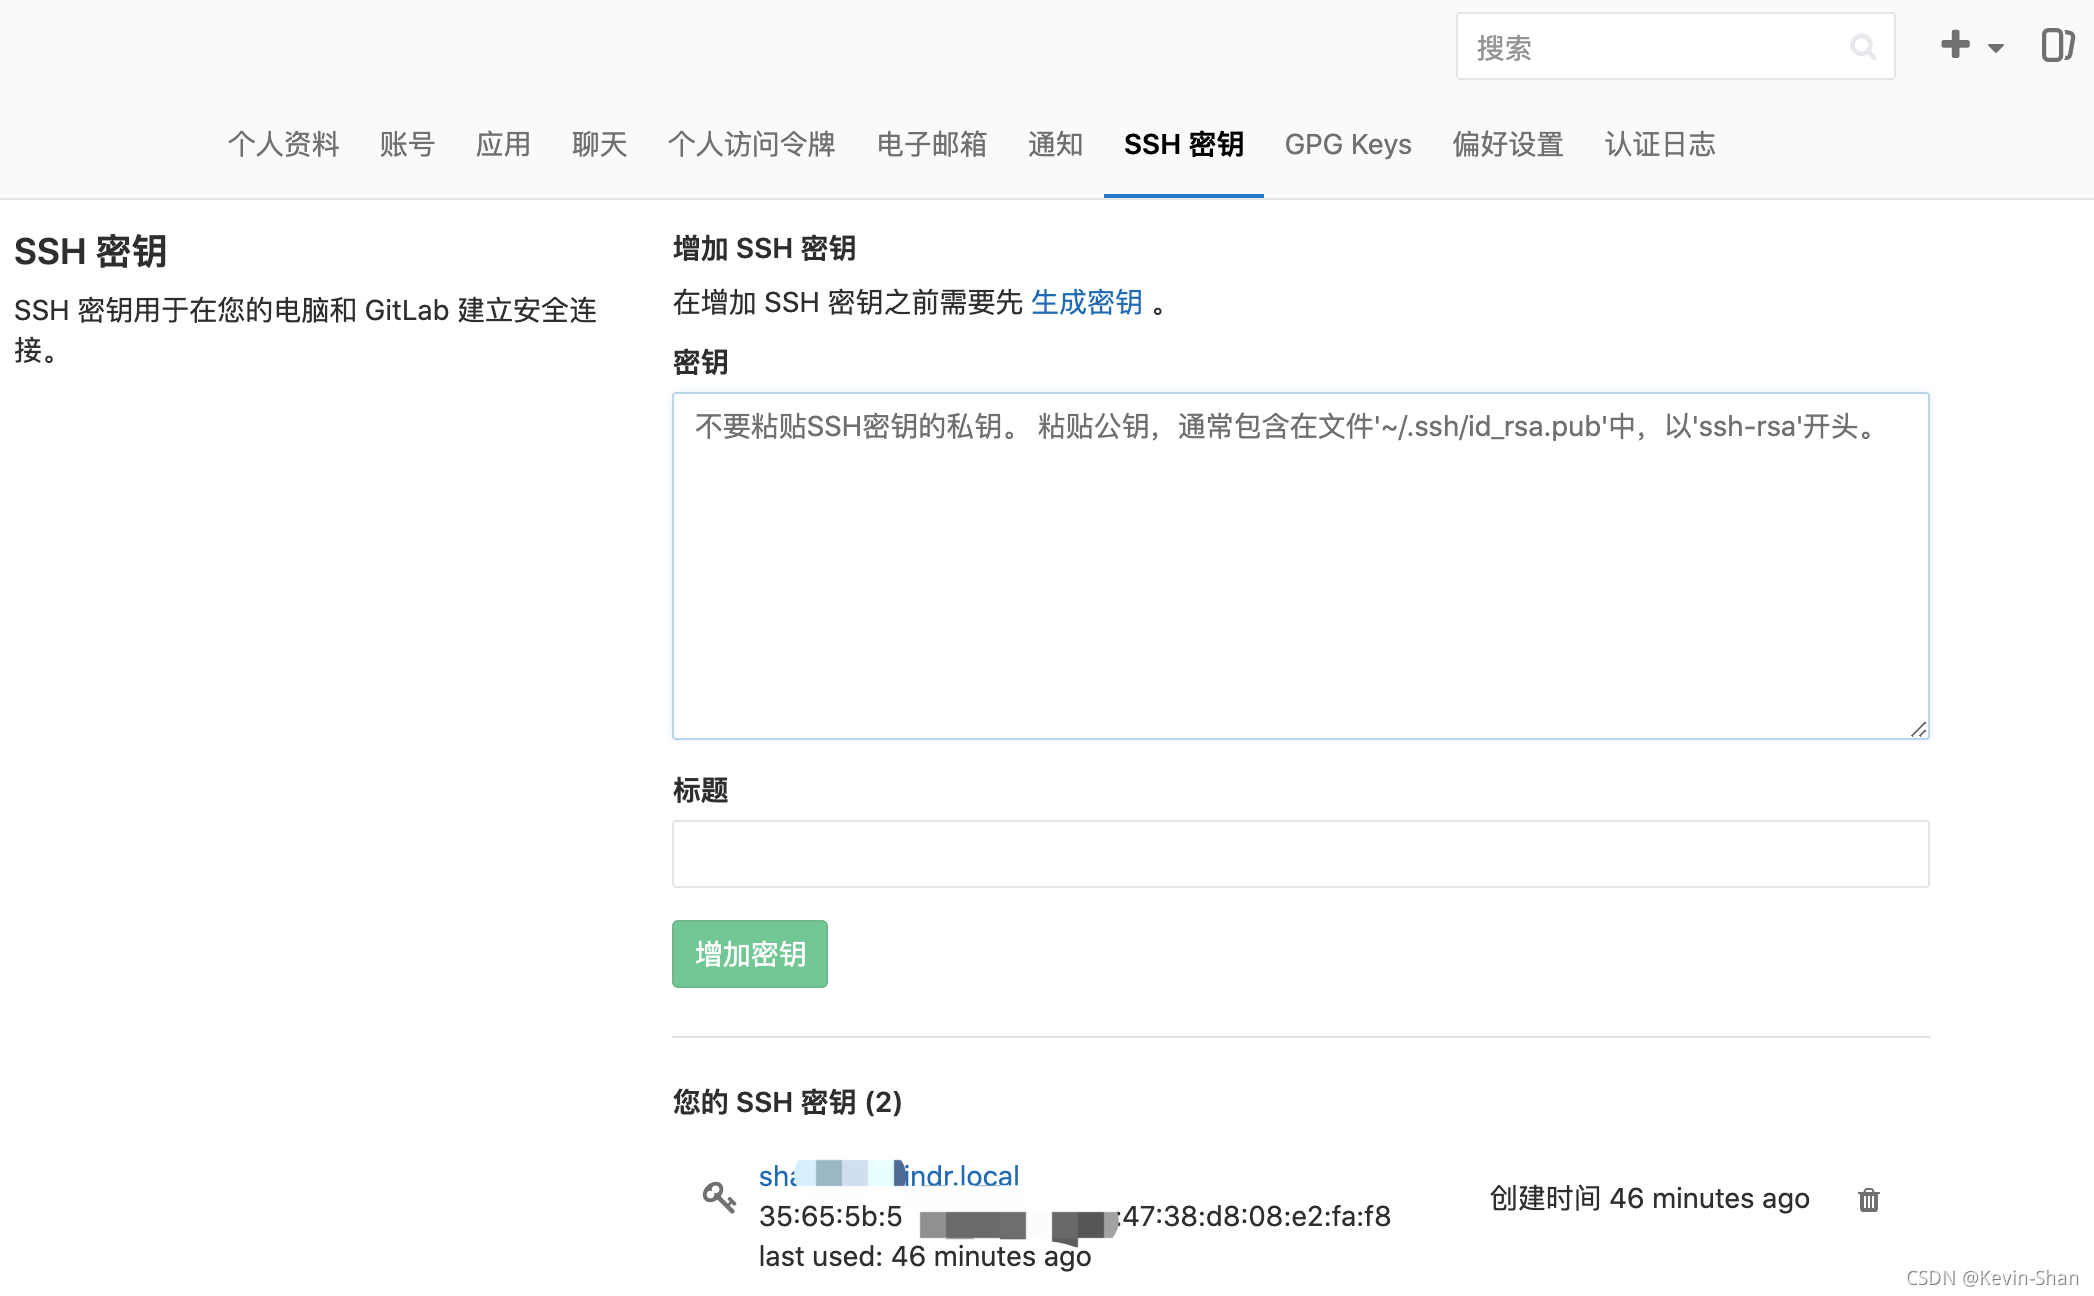
Task: Switch to the 电子邮箱 tab
Action: tap(931, 145)
